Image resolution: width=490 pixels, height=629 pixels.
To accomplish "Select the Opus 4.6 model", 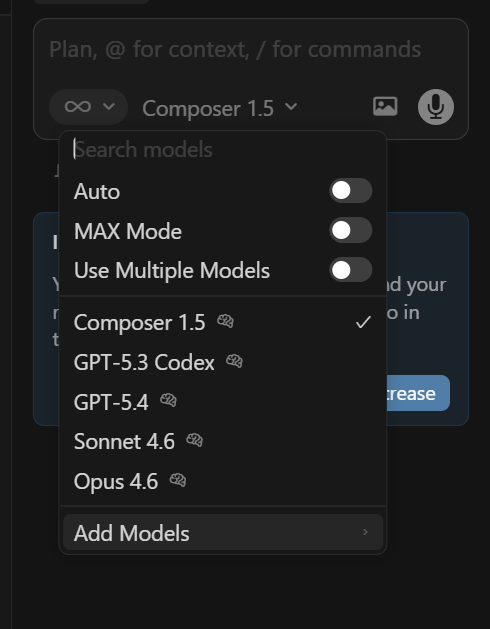I will click(x=223, y=481).
